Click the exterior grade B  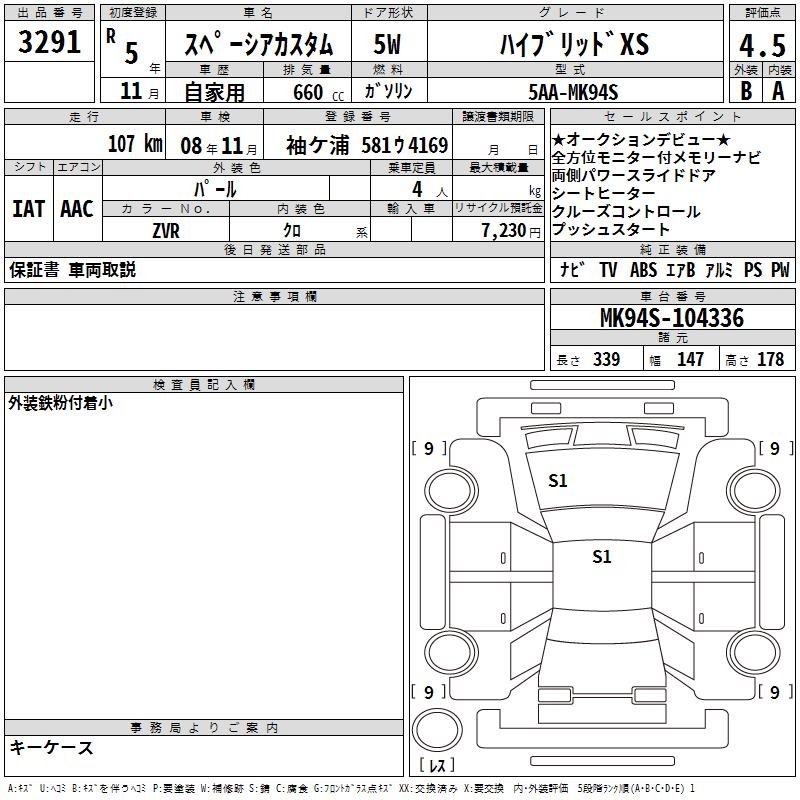[746, 91]
